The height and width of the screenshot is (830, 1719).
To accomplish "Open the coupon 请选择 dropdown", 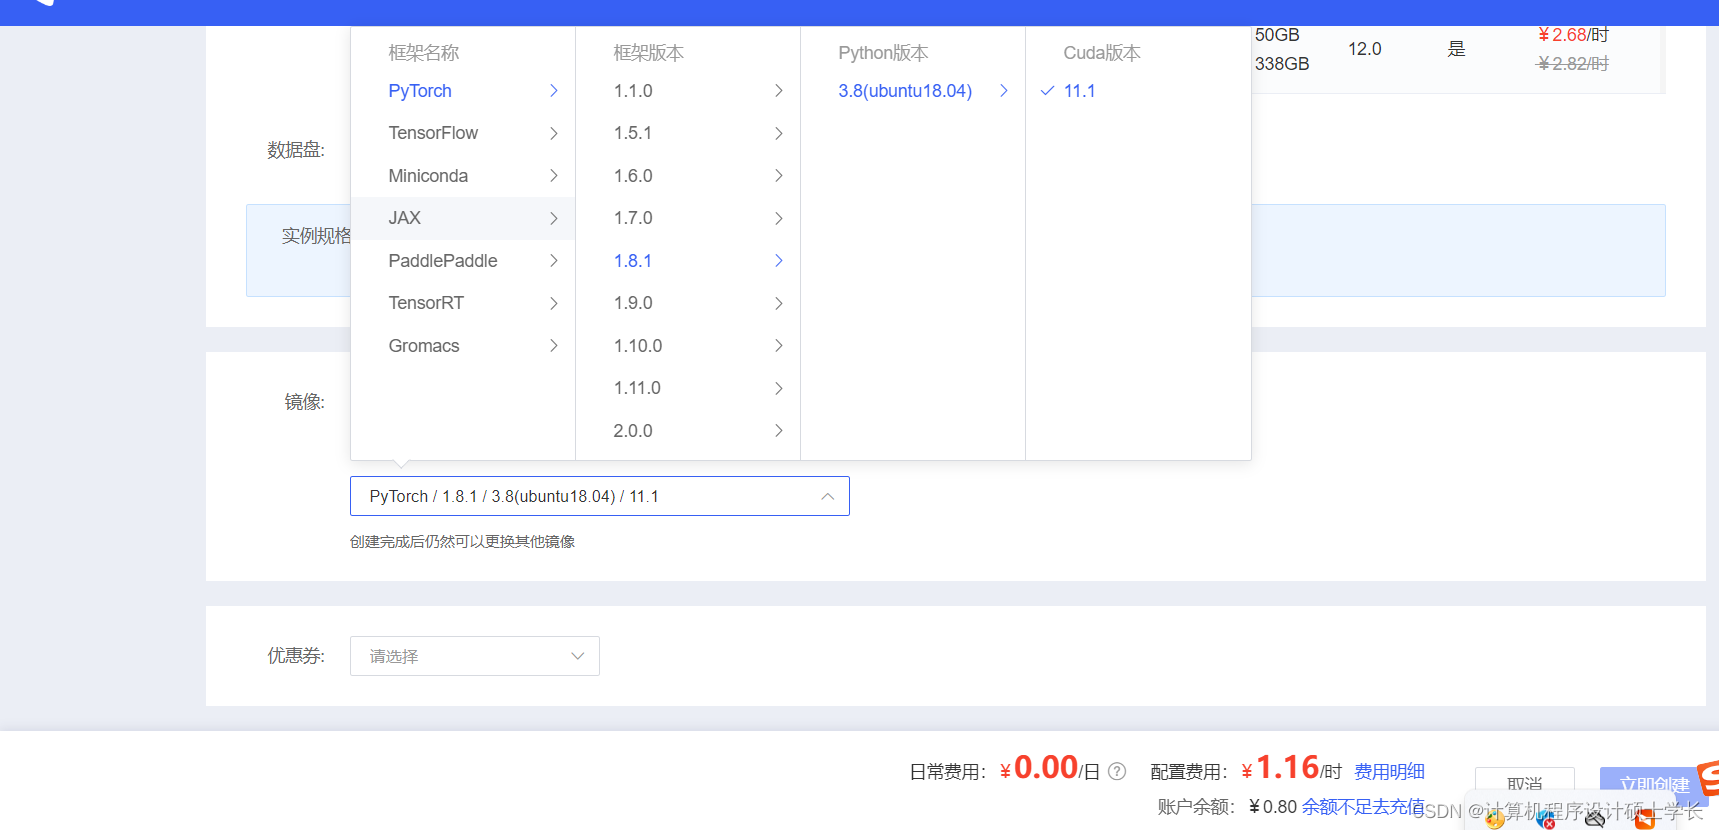I will click(475, 656).
